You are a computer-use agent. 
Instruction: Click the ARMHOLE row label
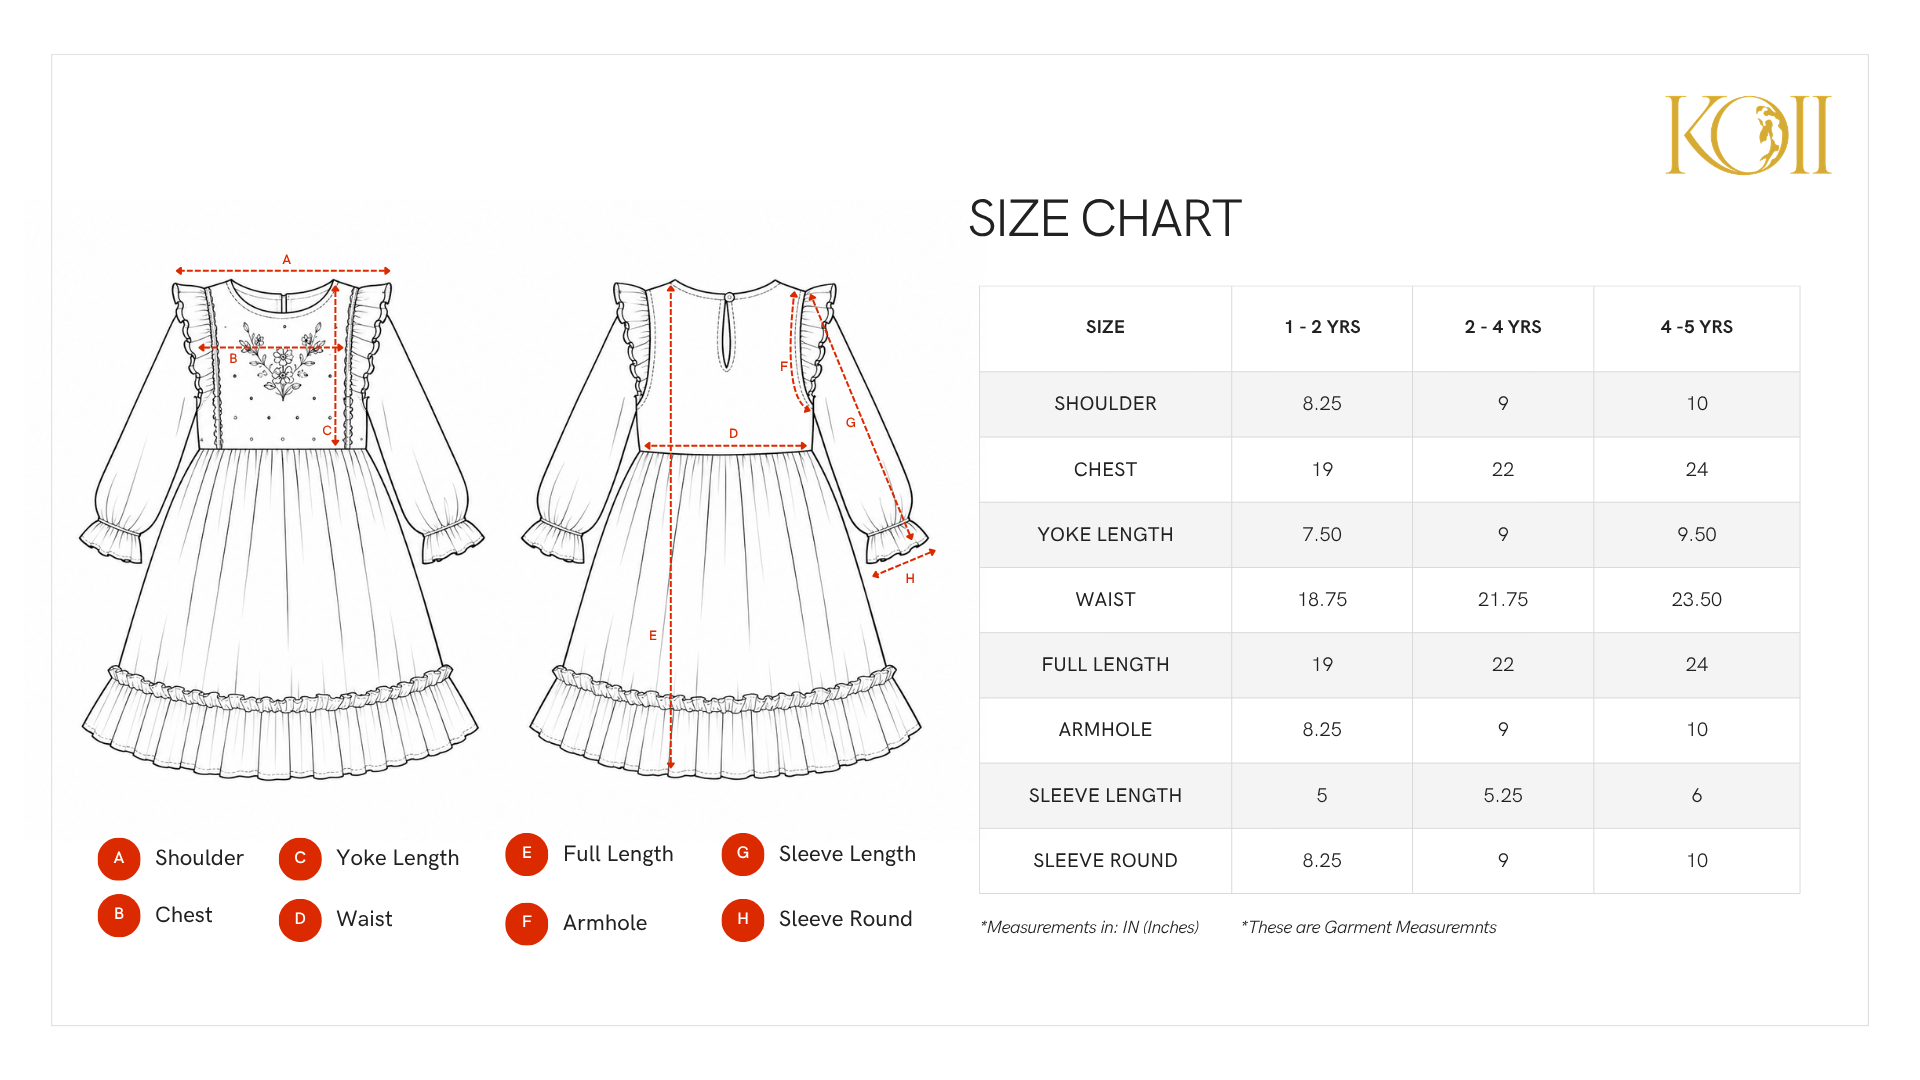coord(1105,729)
